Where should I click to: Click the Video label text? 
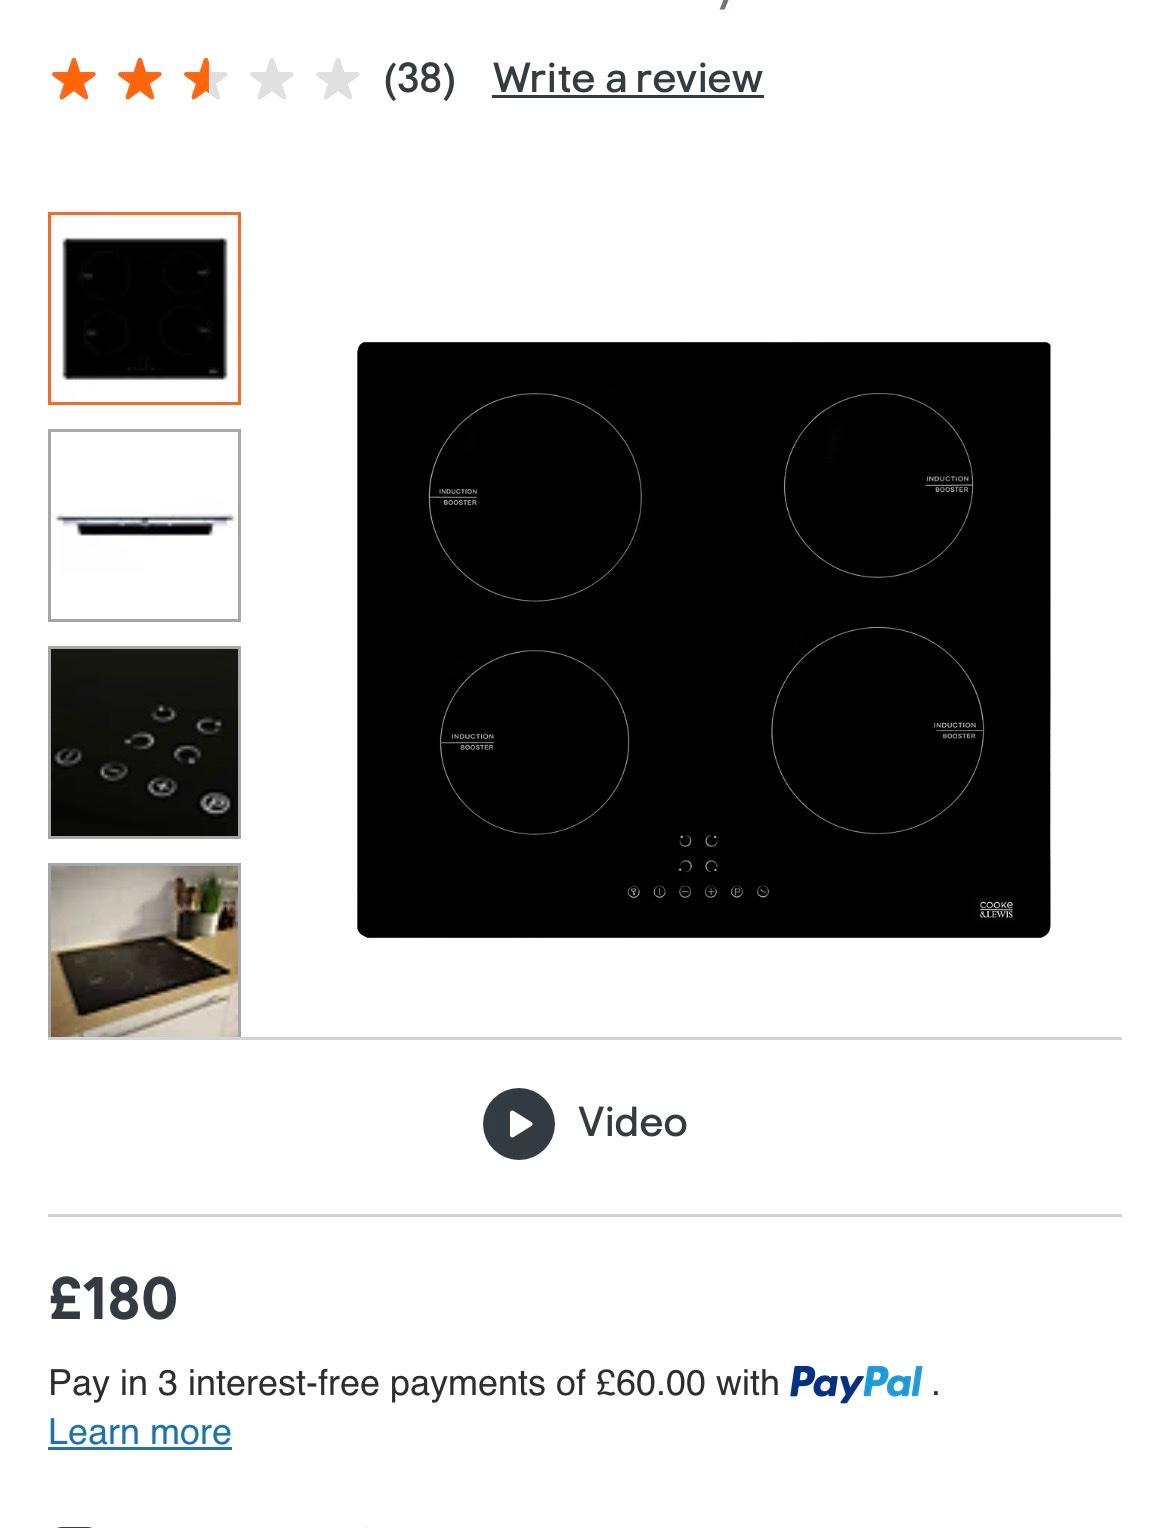[x=633, y=1122]
